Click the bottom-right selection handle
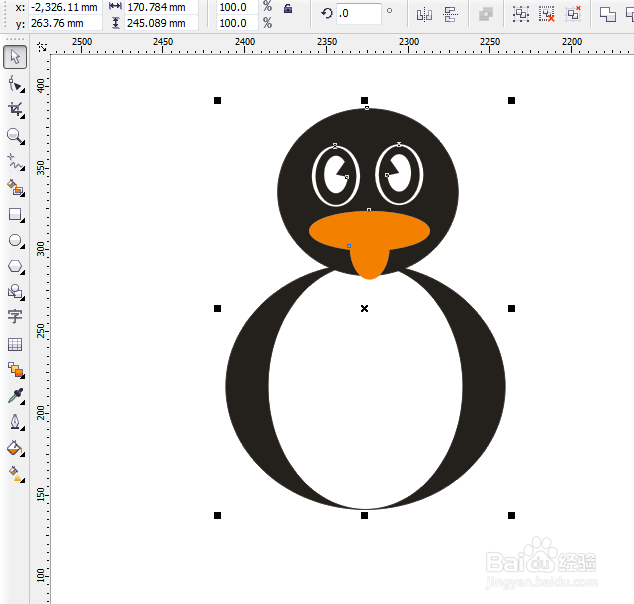This screenshot has height=604, width=634. pos(511,515)
